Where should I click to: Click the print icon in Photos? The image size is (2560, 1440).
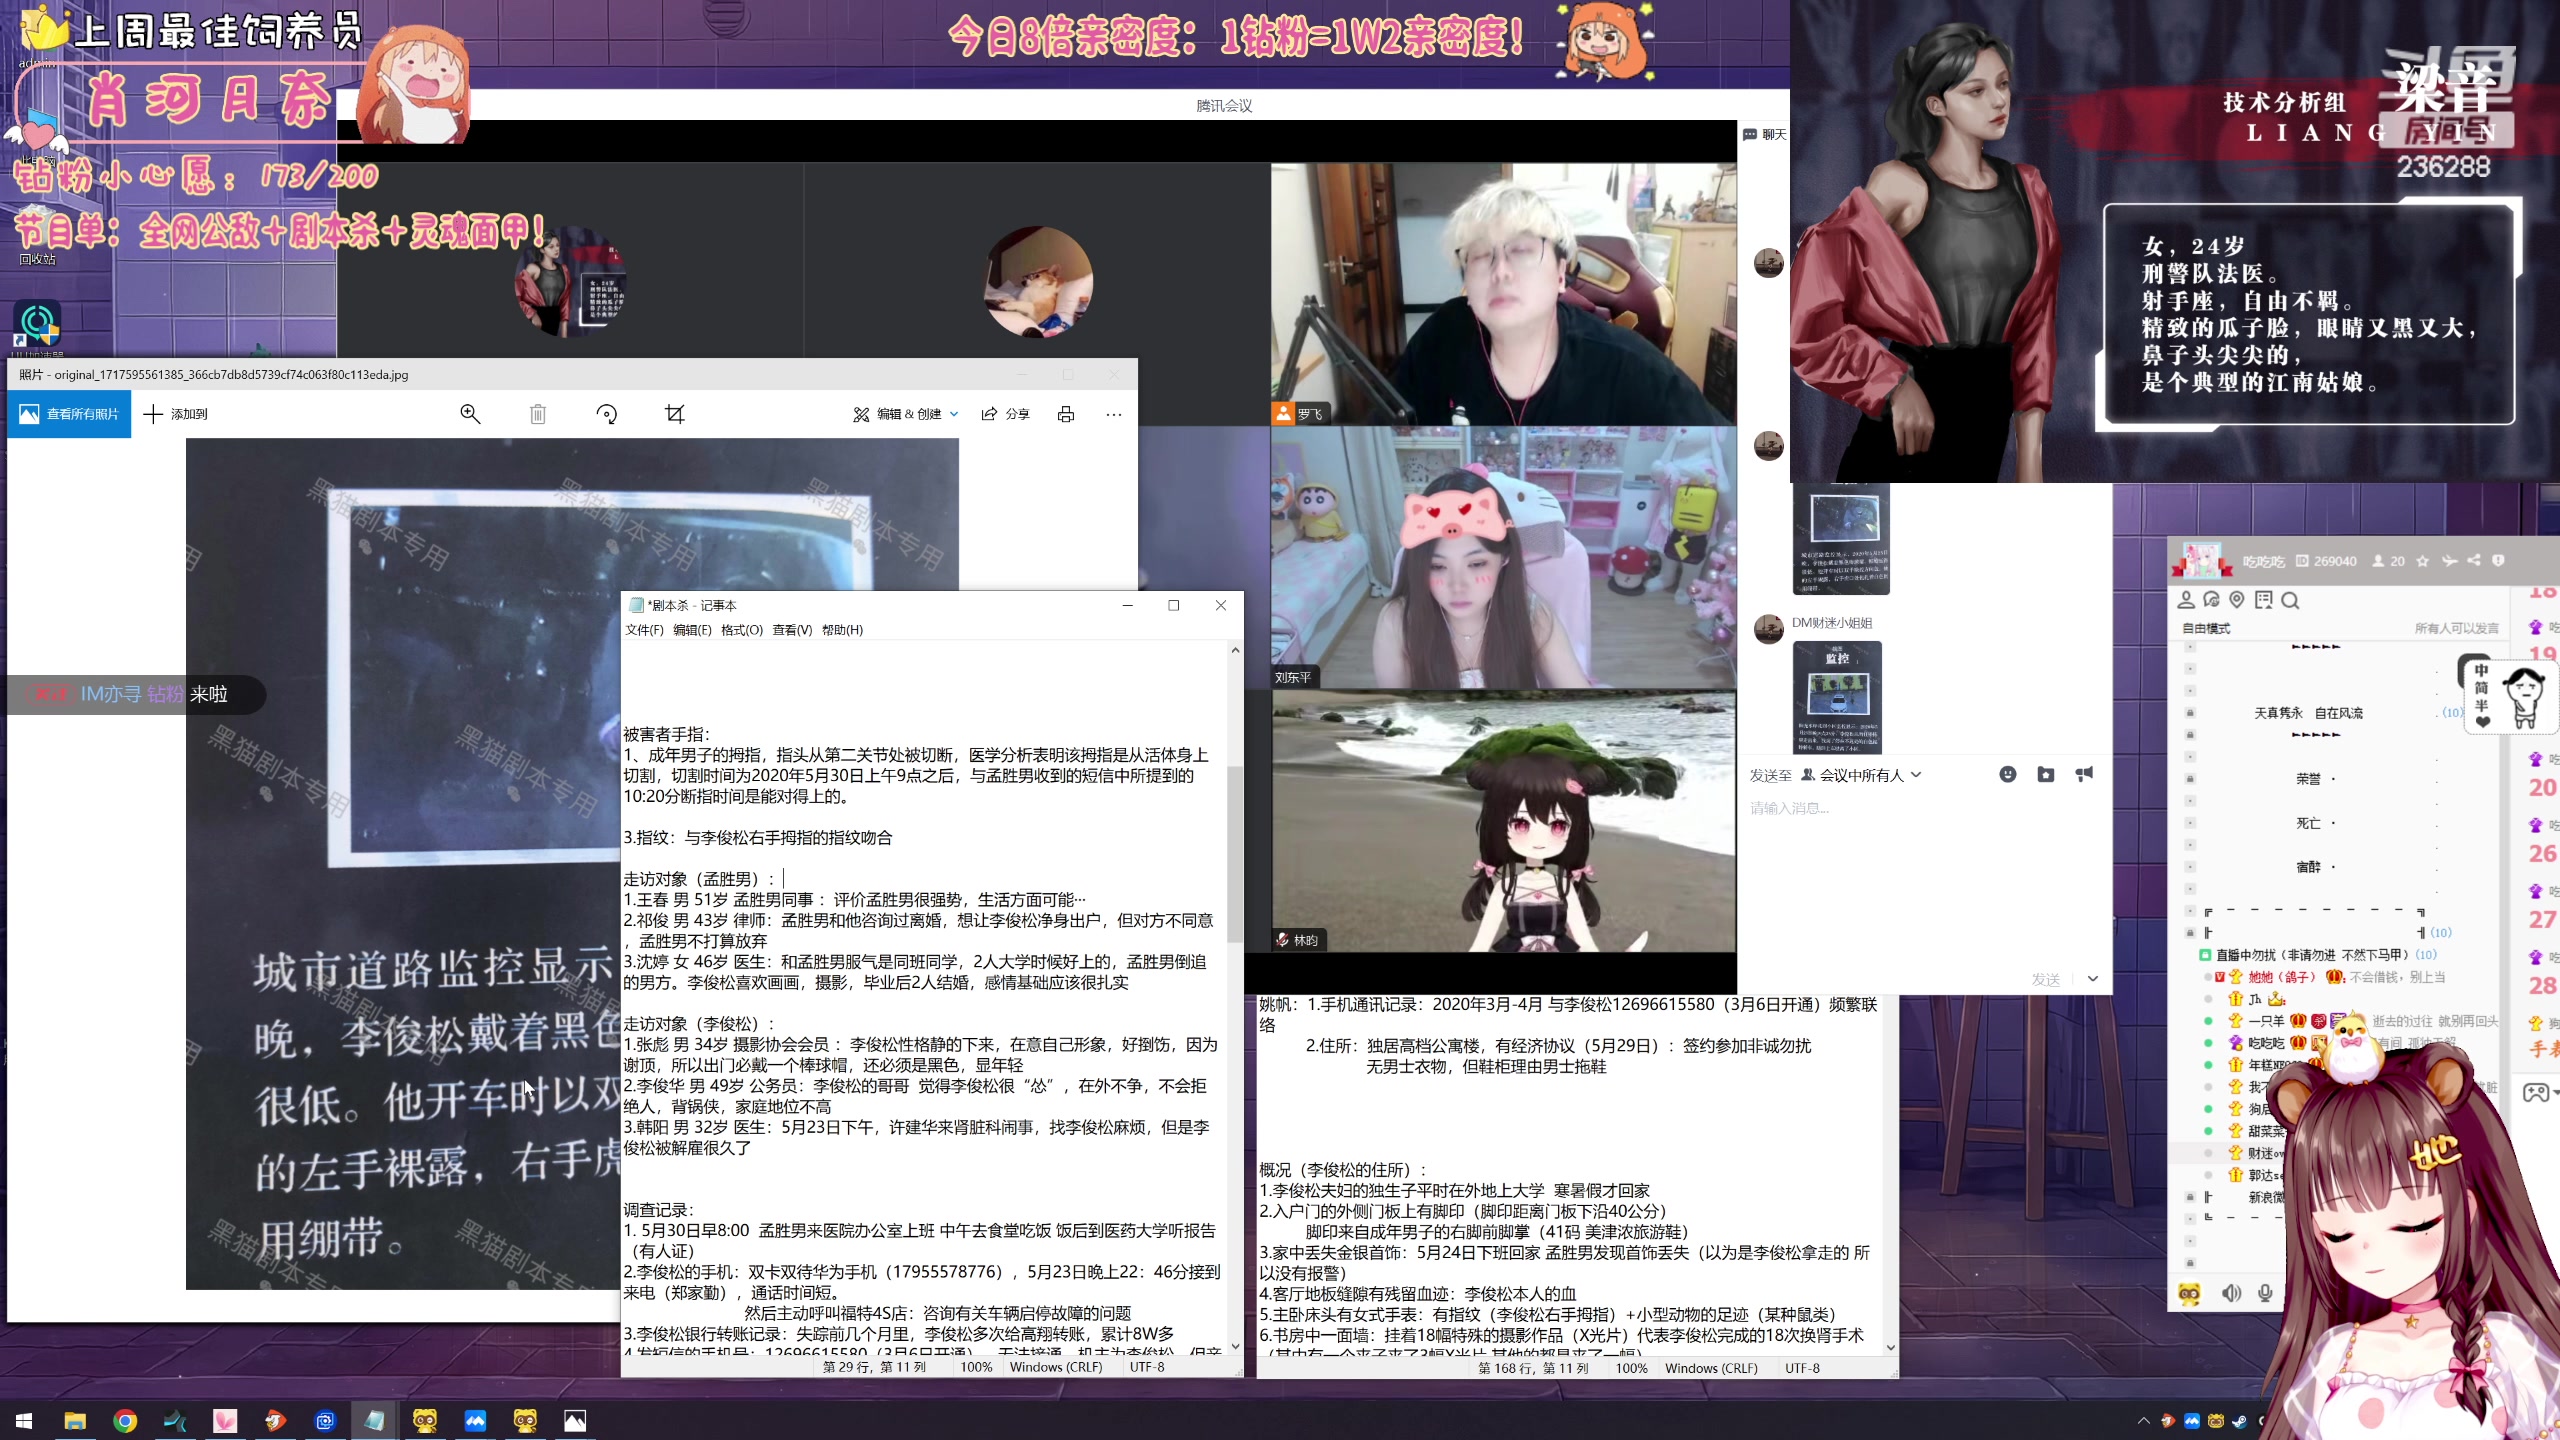(1066, 414)
